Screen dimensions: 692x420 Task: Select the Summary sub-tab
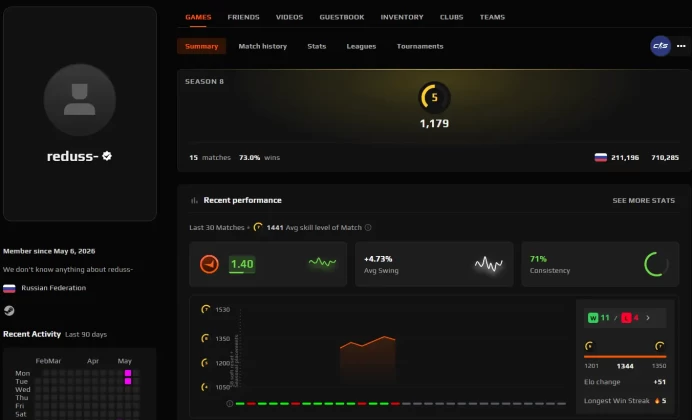201,46
